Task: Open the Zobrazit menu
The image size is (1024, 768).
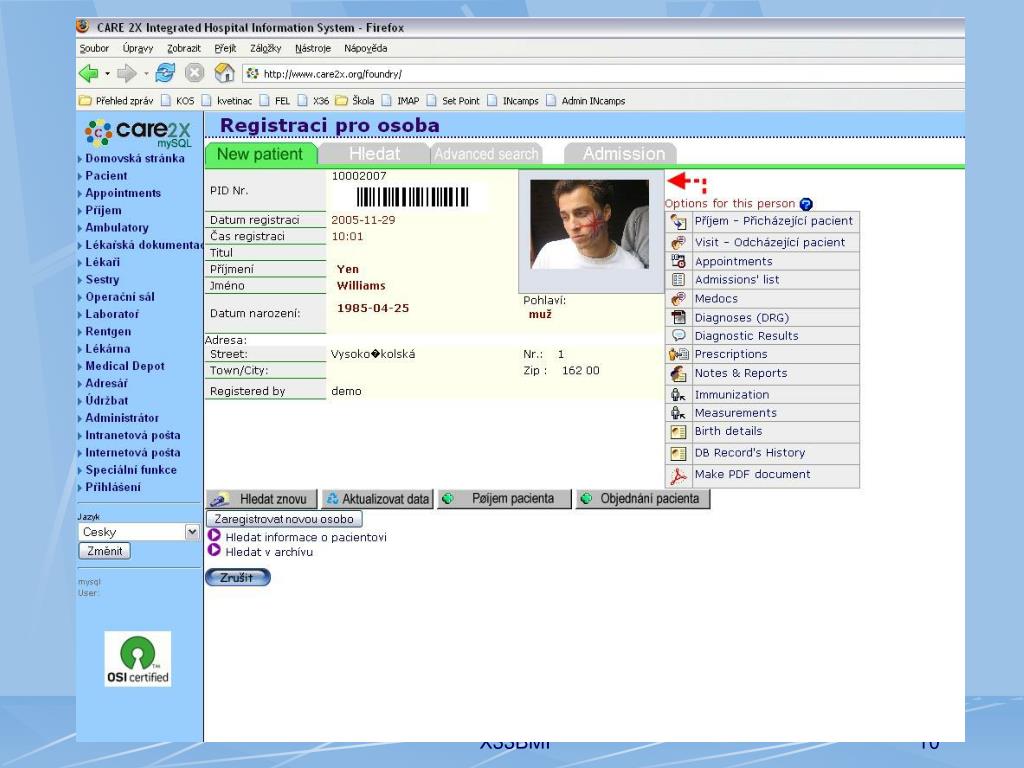Action: coord(184,48)
